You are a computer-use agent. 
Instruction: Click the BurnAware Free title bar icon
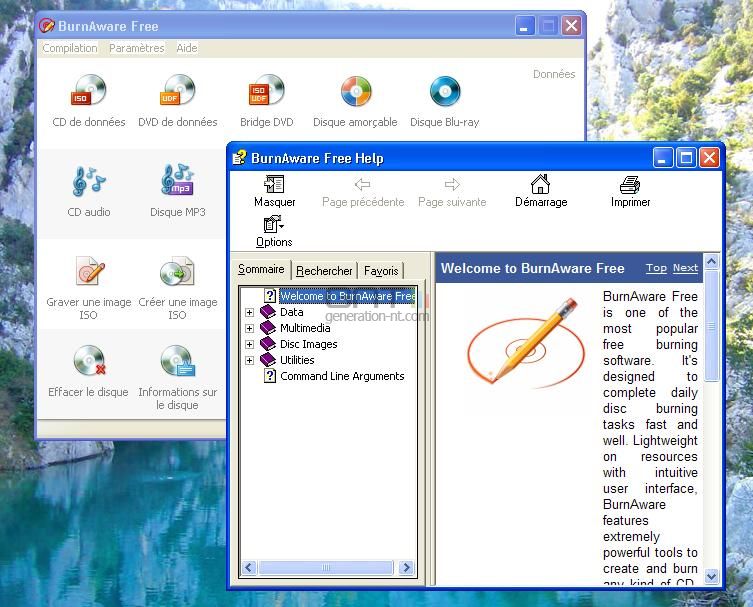pos(47,25)
